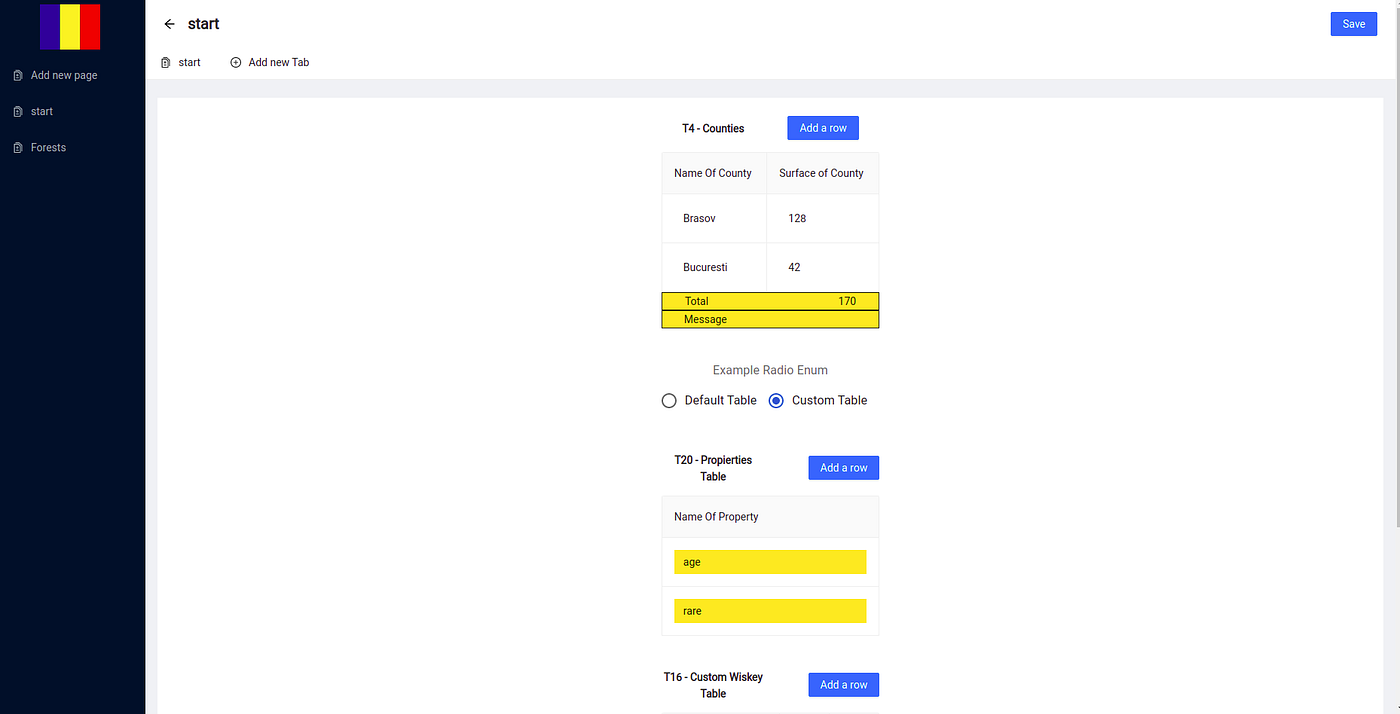1400x714 pixels.
Task: Click the page icon beside the sidebar start item
Action: tap(18, 111)
